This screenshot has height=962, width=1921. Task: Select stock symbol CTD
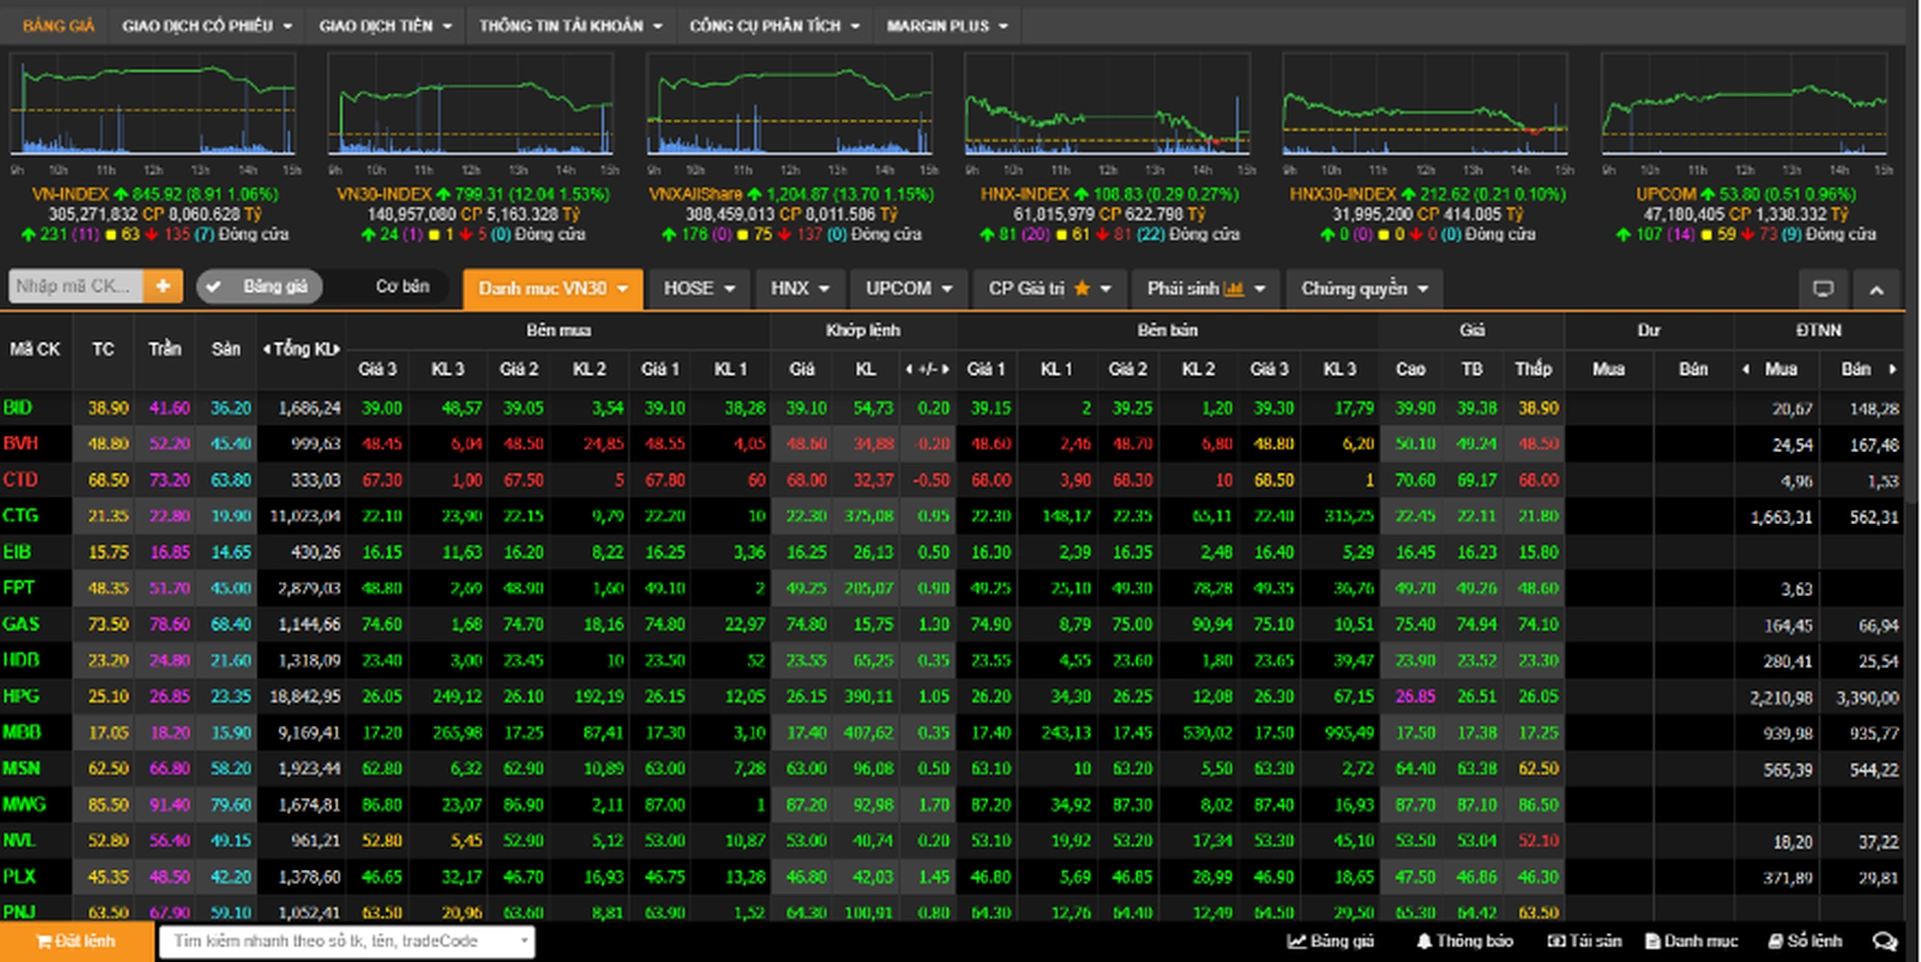pyautogui.click(x=20, y=480)
